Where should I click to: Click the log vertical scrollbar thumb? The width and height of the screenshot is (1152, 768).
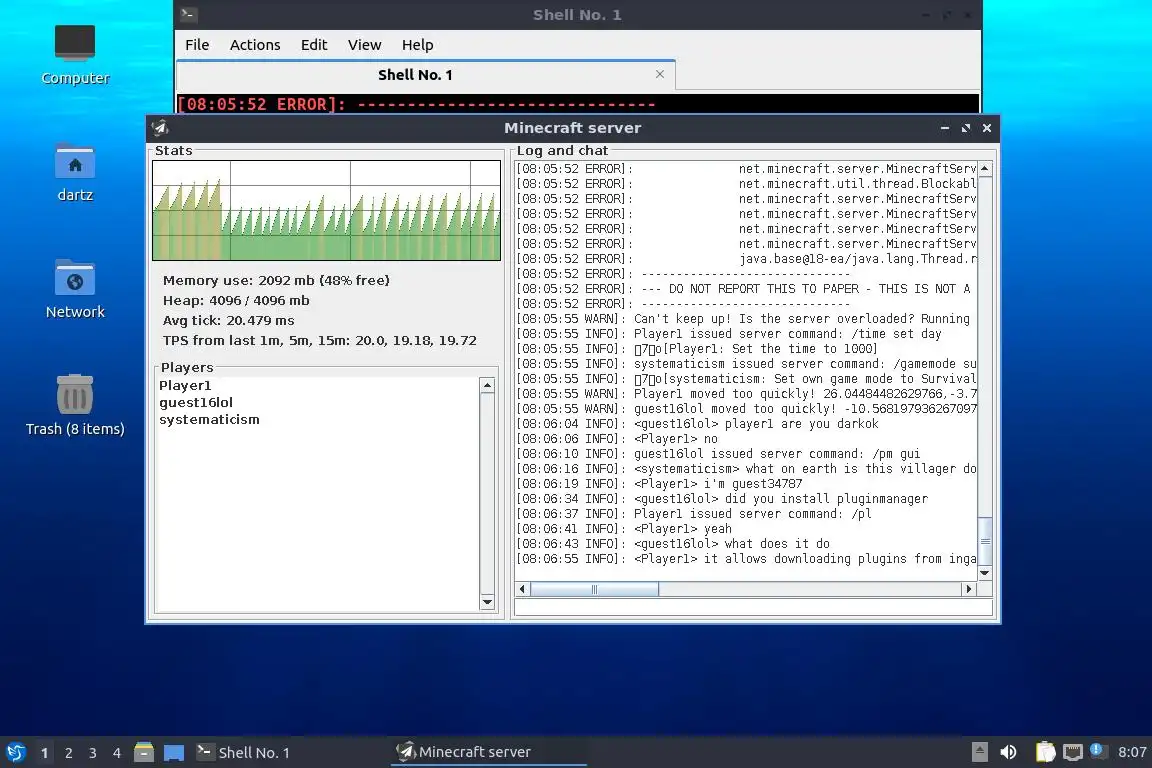(x=984, y=541)
